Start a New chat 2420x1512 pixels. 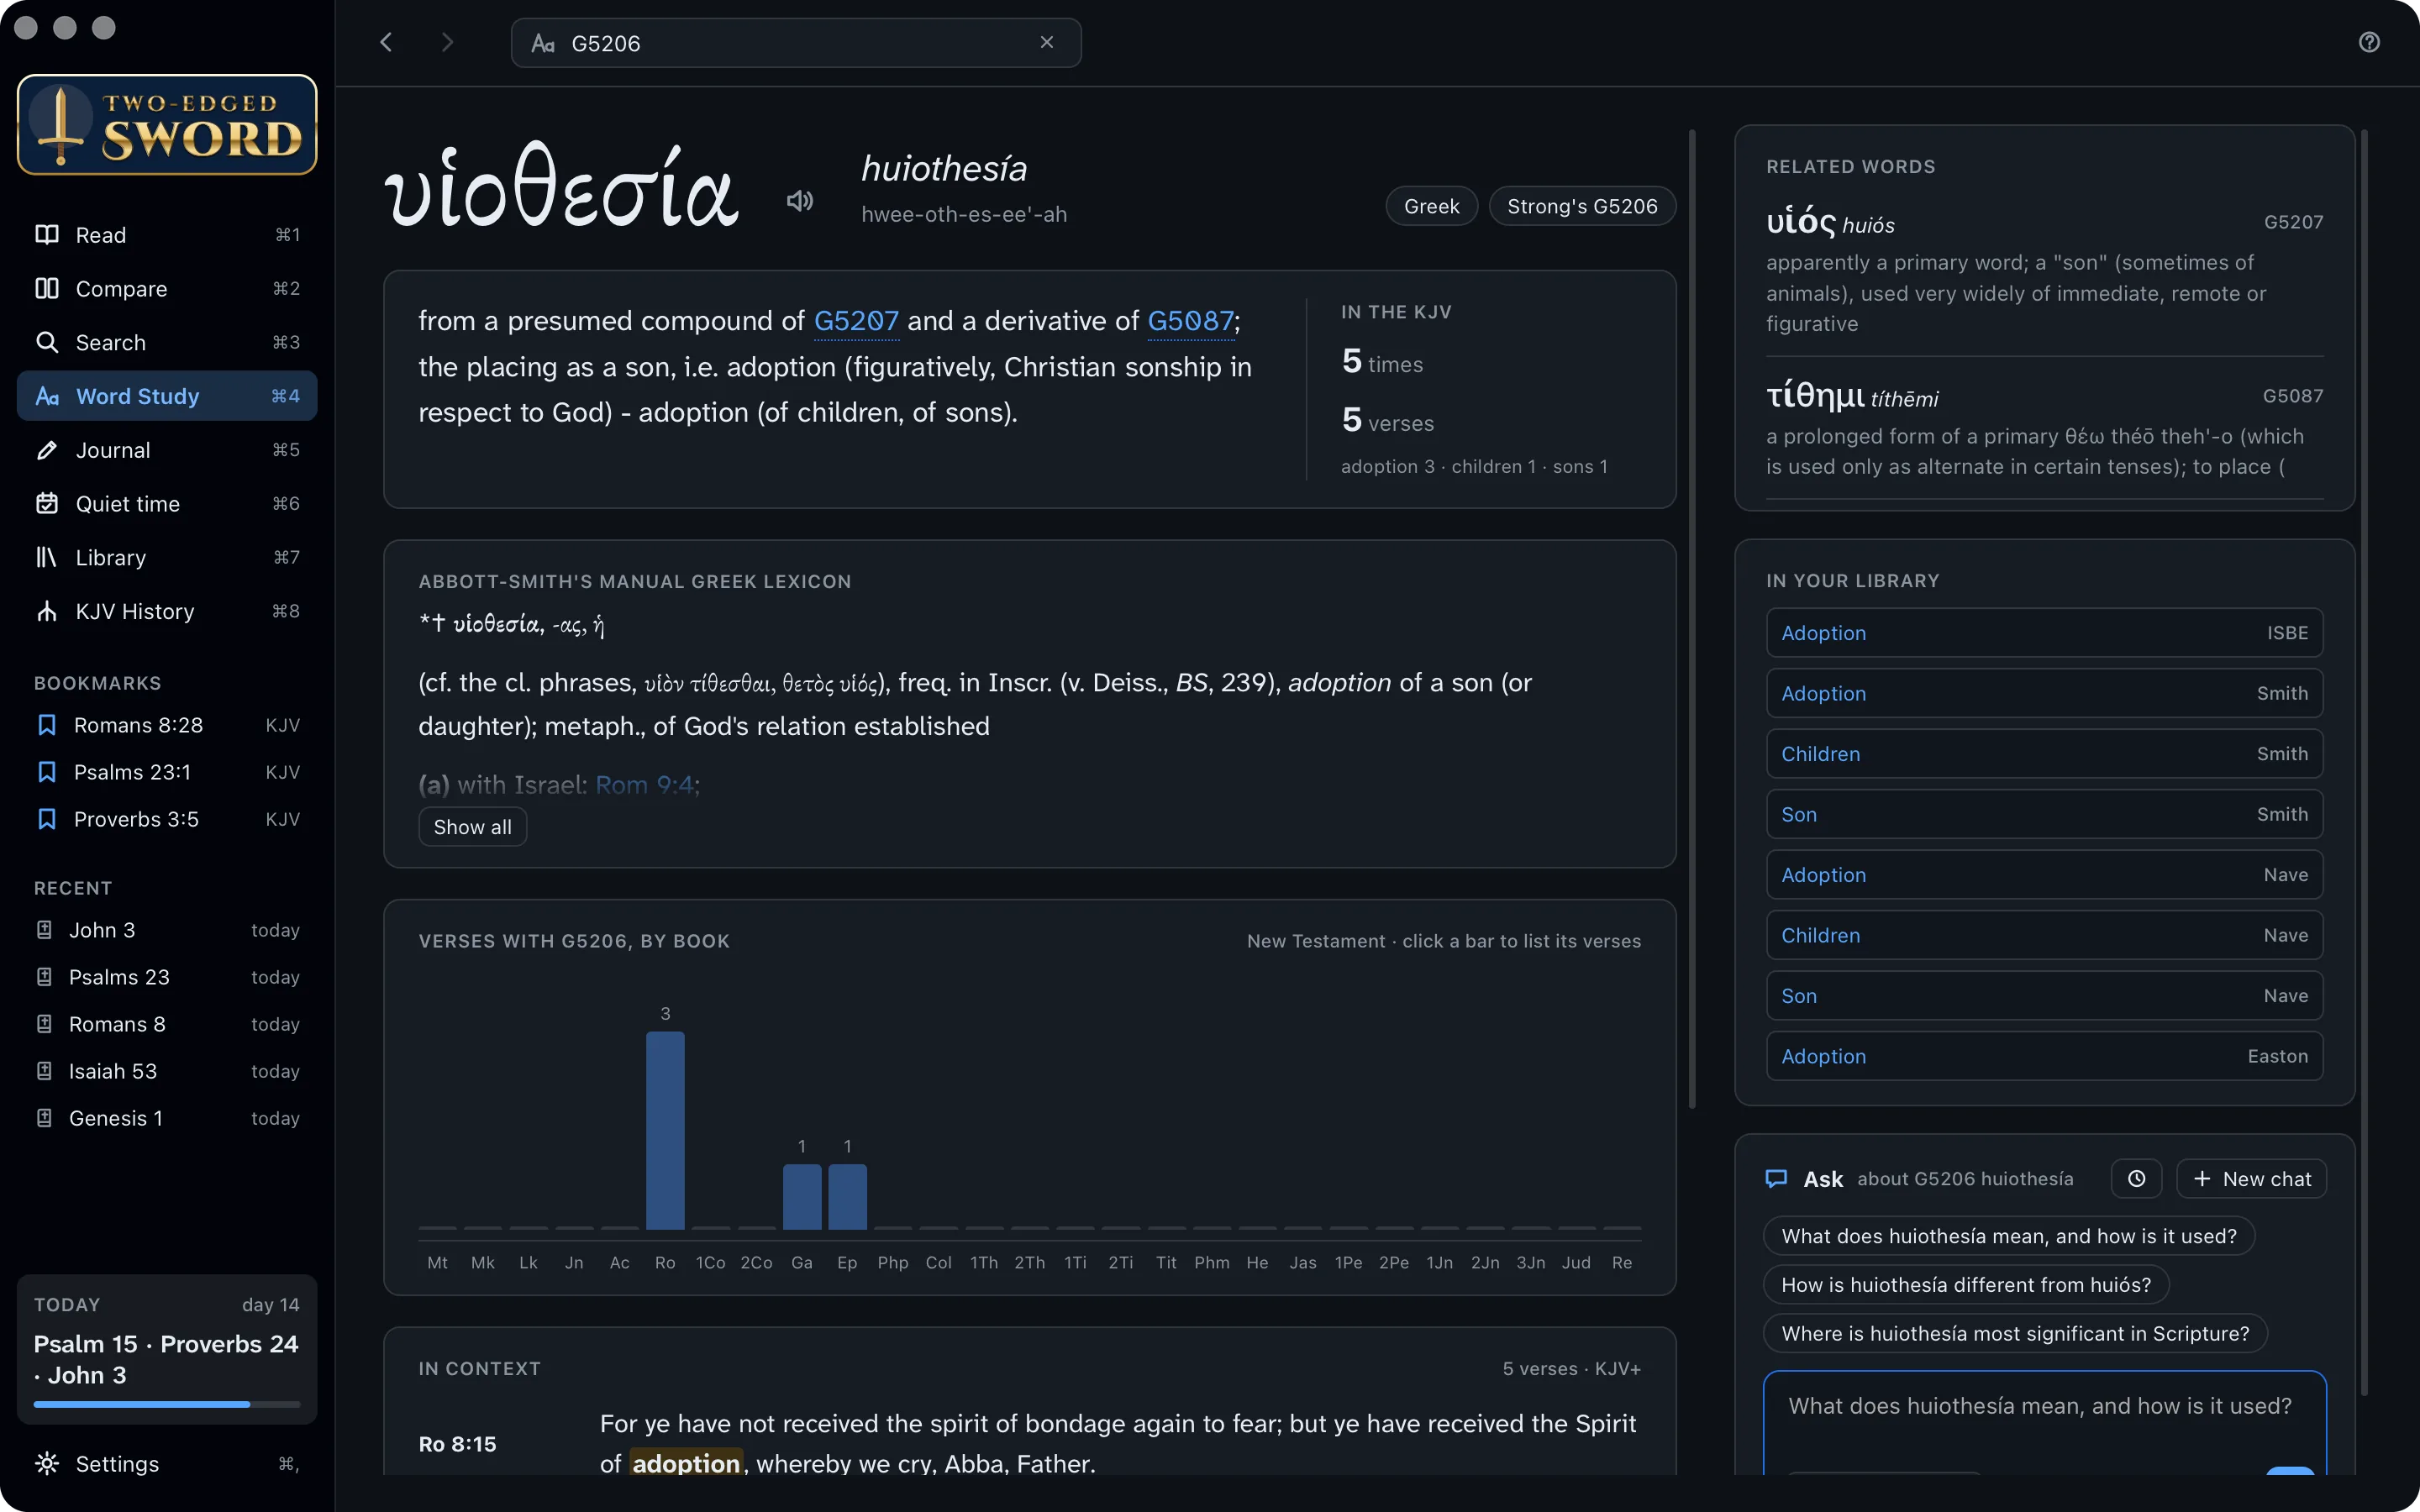coord(2252,1178)
